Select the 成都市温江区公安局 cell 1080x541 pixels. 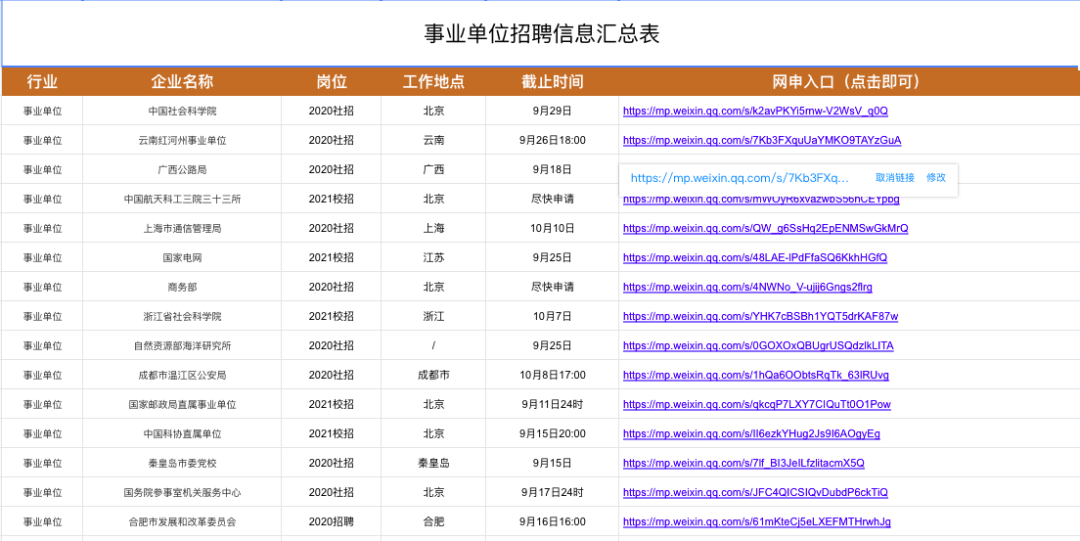[183, 375]
